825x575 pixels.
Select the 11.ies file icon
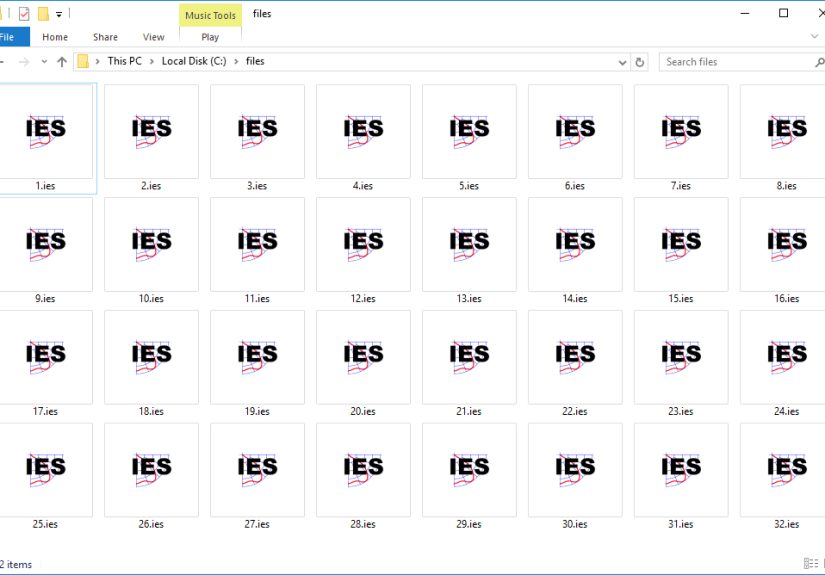click(x=257, y=245)
